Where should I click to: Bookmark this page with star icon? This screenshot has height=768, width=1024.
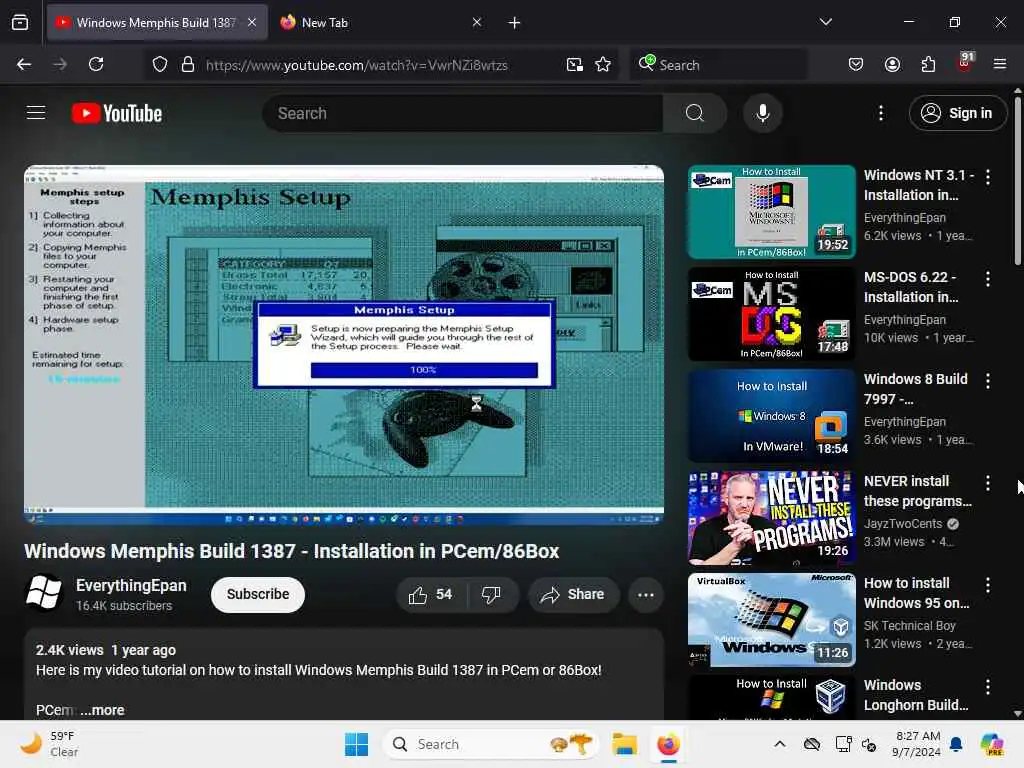(x=603, y=64)
